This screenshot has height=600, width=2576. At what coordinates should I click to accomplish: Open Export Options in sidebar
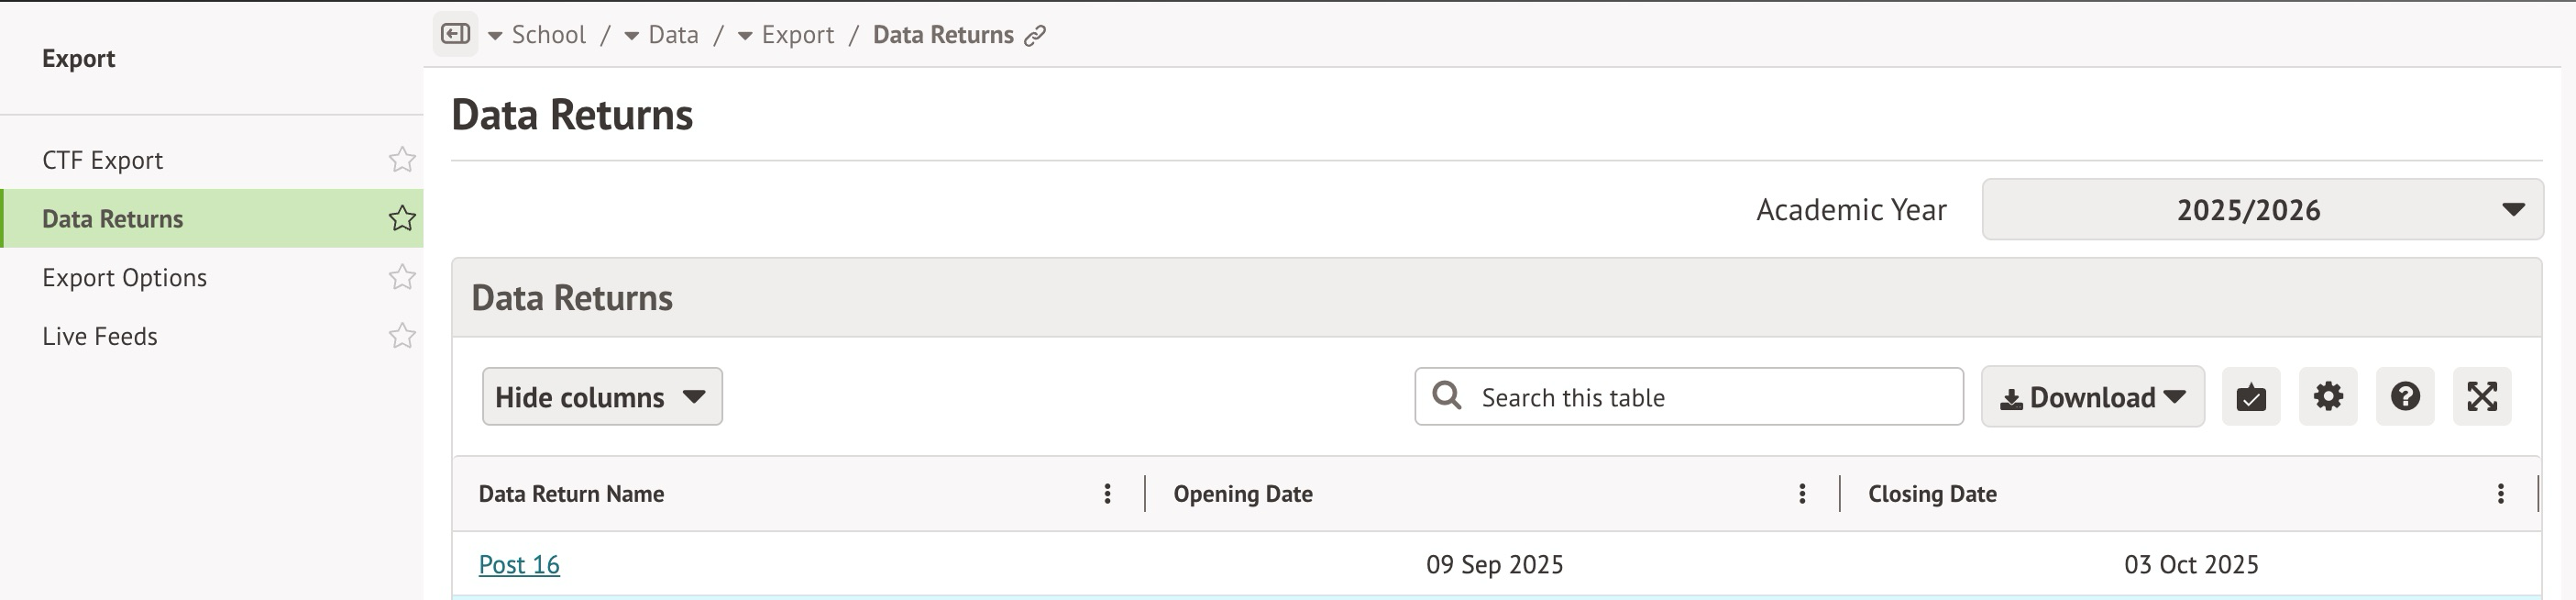click(125, 278)
